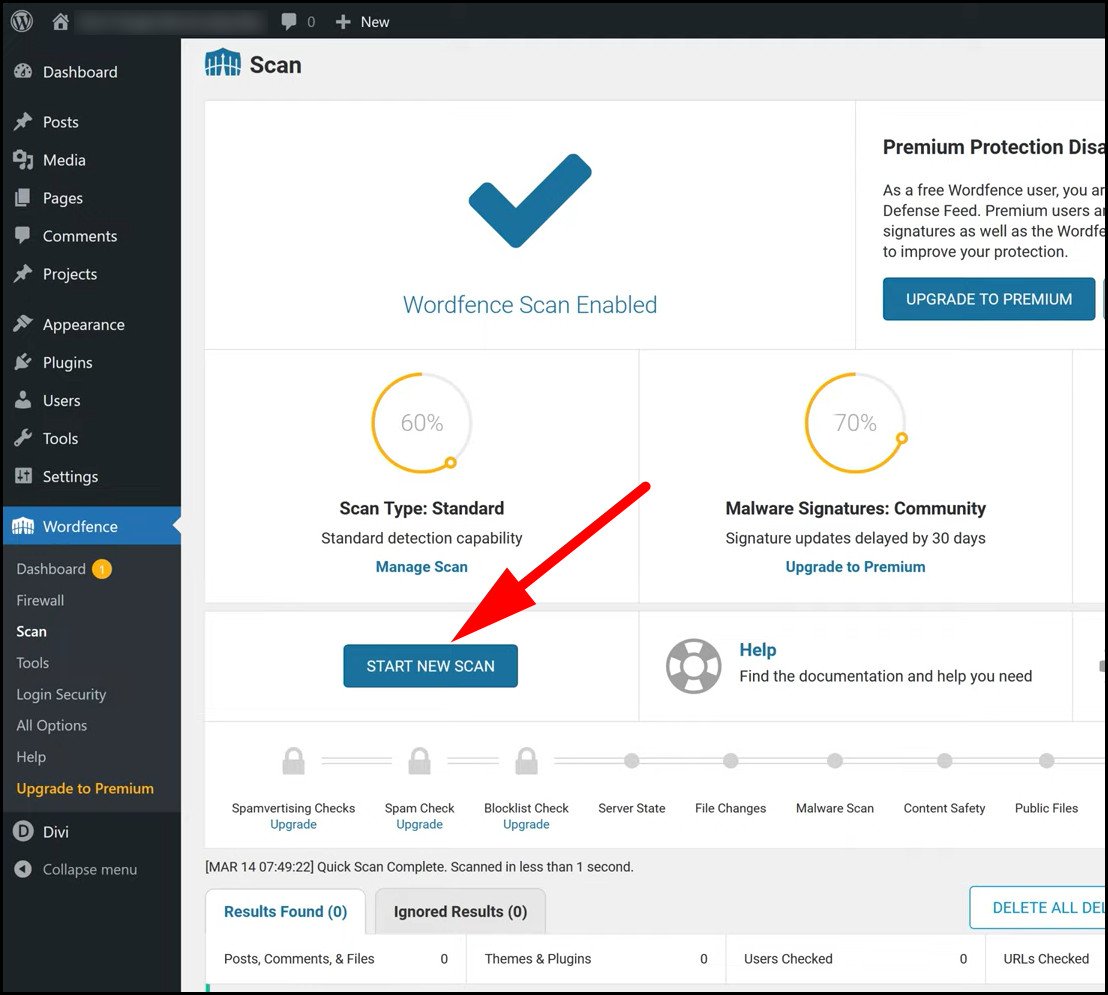Open the Divi menu icon
1108x995 pixels.
click(23, 831)
